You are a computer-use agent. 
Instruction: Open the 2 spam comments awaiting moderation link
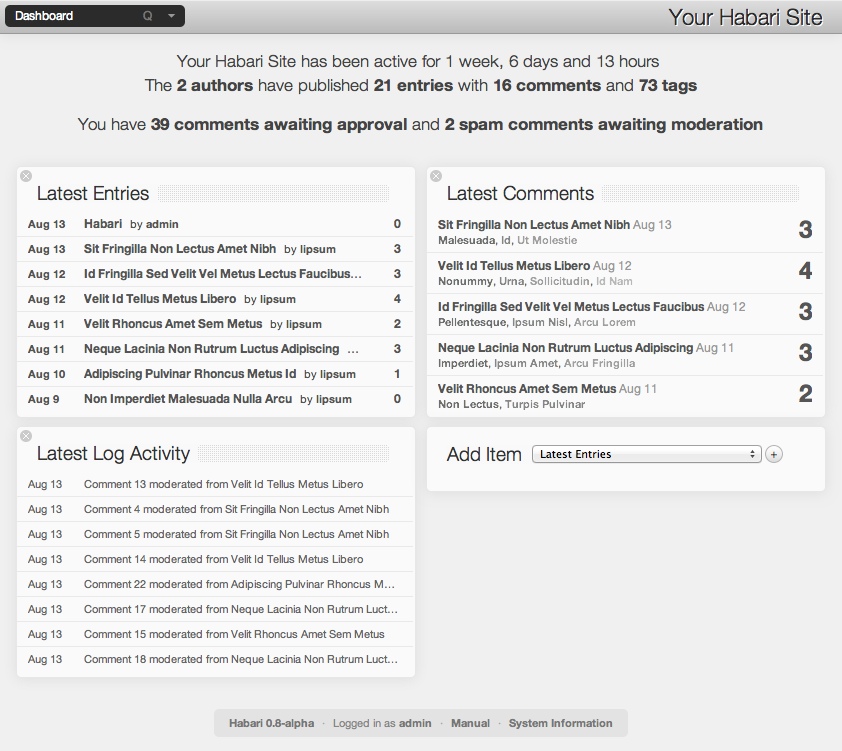(x=602, y=125)
